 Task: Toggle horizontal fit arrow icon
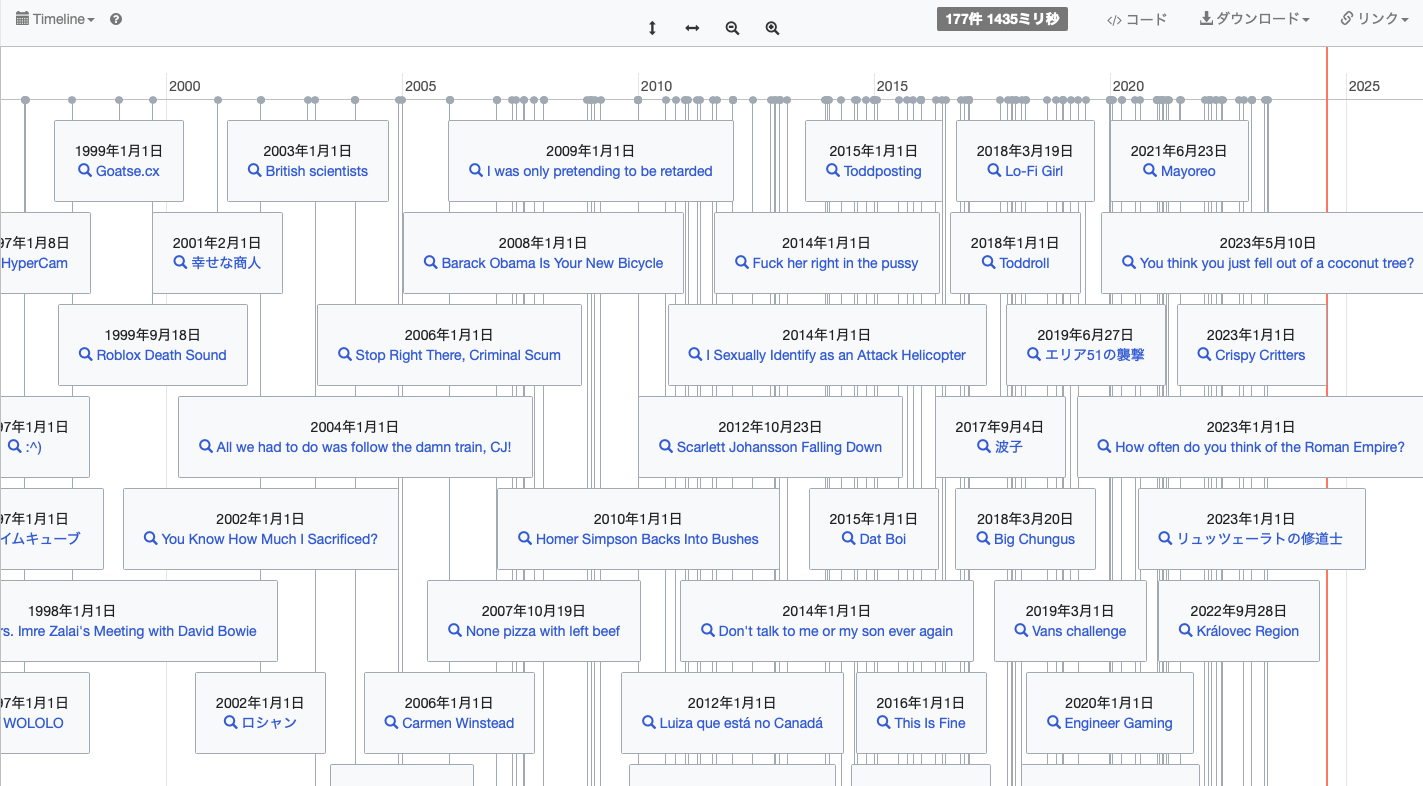coord(692,28)
